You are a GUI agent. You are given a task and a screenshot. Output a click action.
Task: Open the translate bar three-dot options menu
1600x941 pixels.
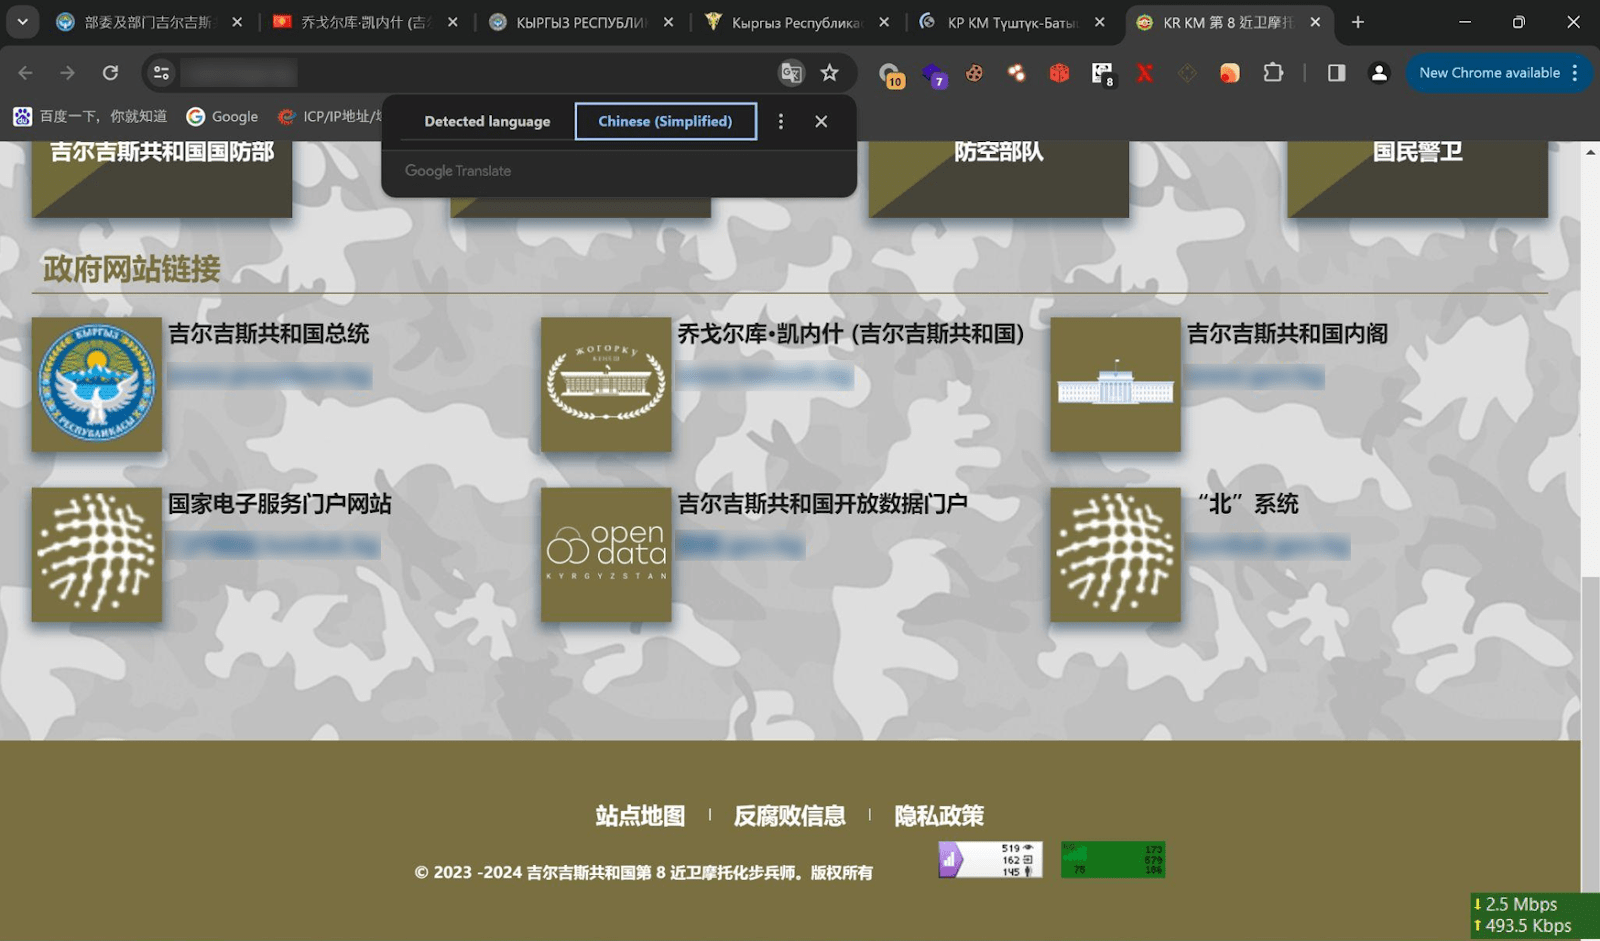tap(781, 121)
